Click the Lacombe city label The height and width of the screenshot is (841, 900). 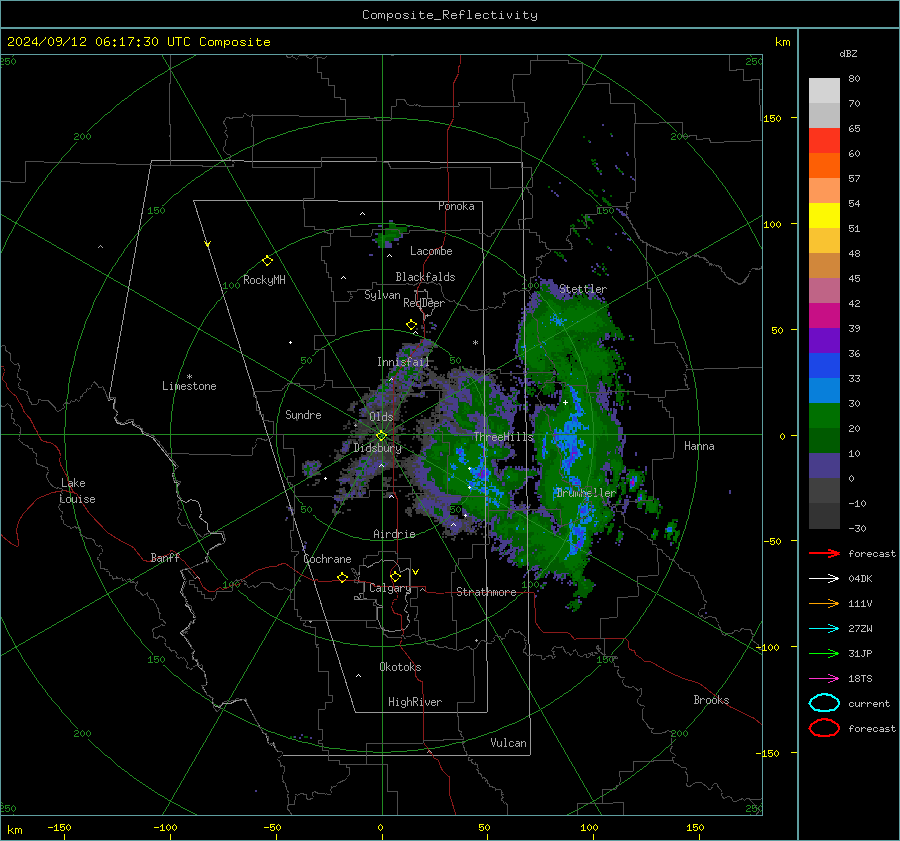click(x=431, y=251)
